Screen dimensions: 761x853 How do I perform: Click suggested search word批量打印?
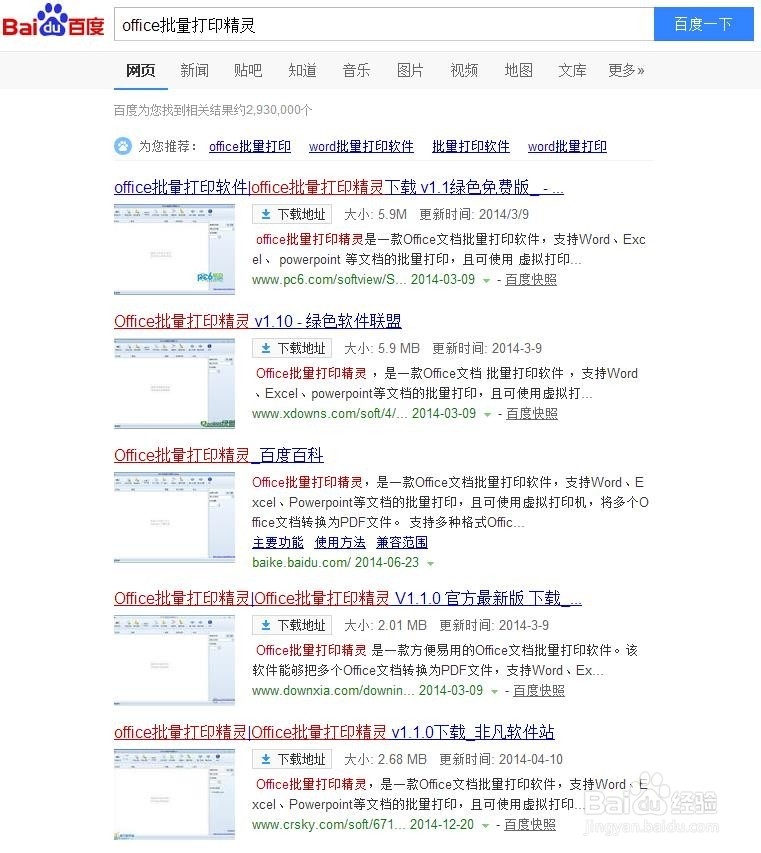tap(567, 146)
